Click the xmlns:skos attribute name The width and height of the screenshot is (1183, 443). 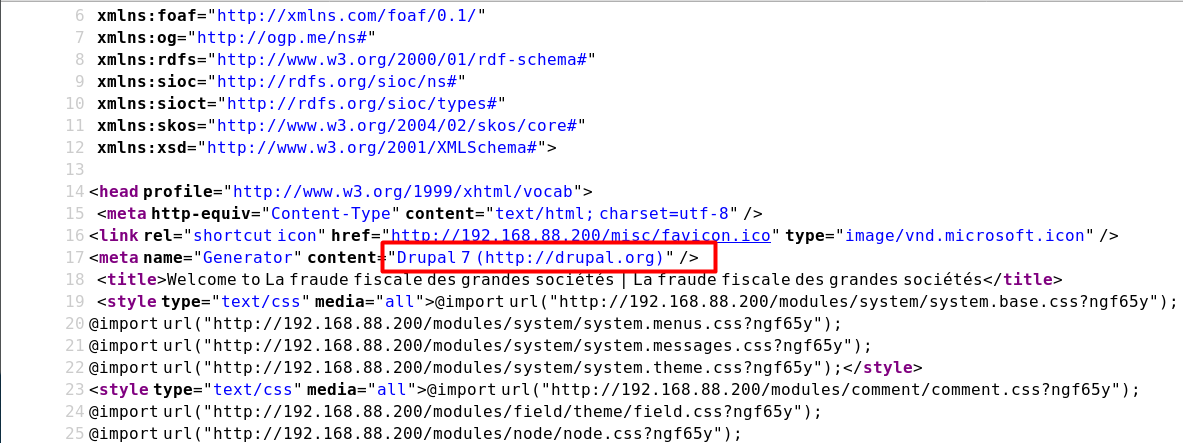point(147,125)
